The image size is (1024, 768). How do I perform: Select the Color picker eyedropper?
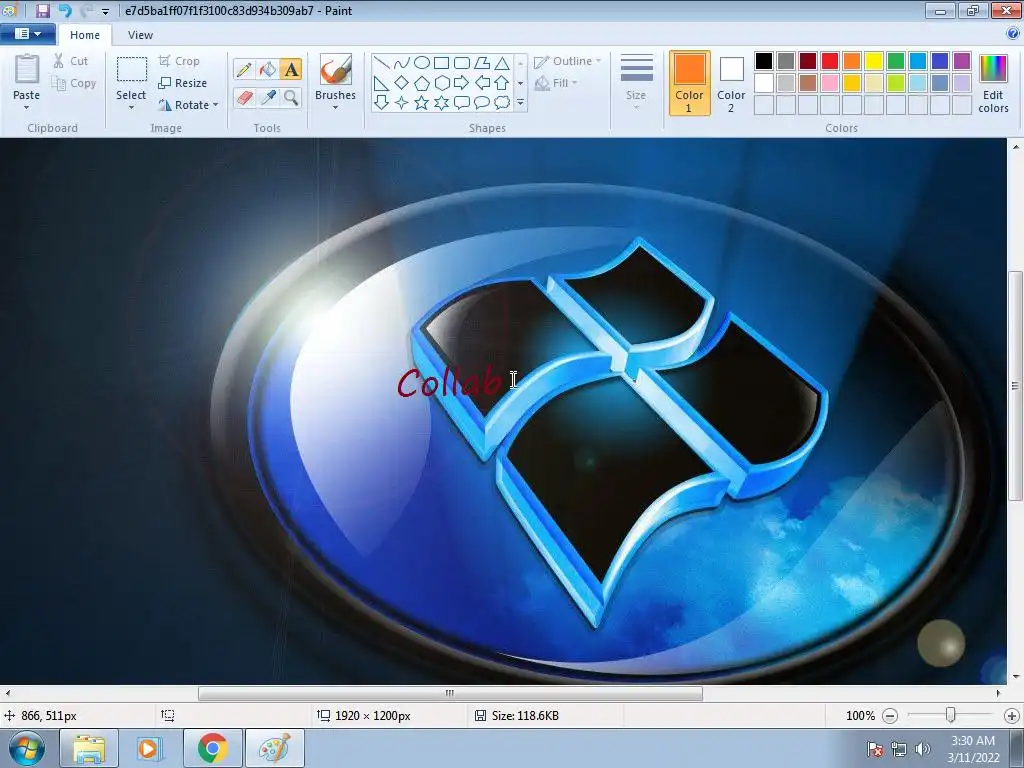pyautogui.click(x=267, y=98)
